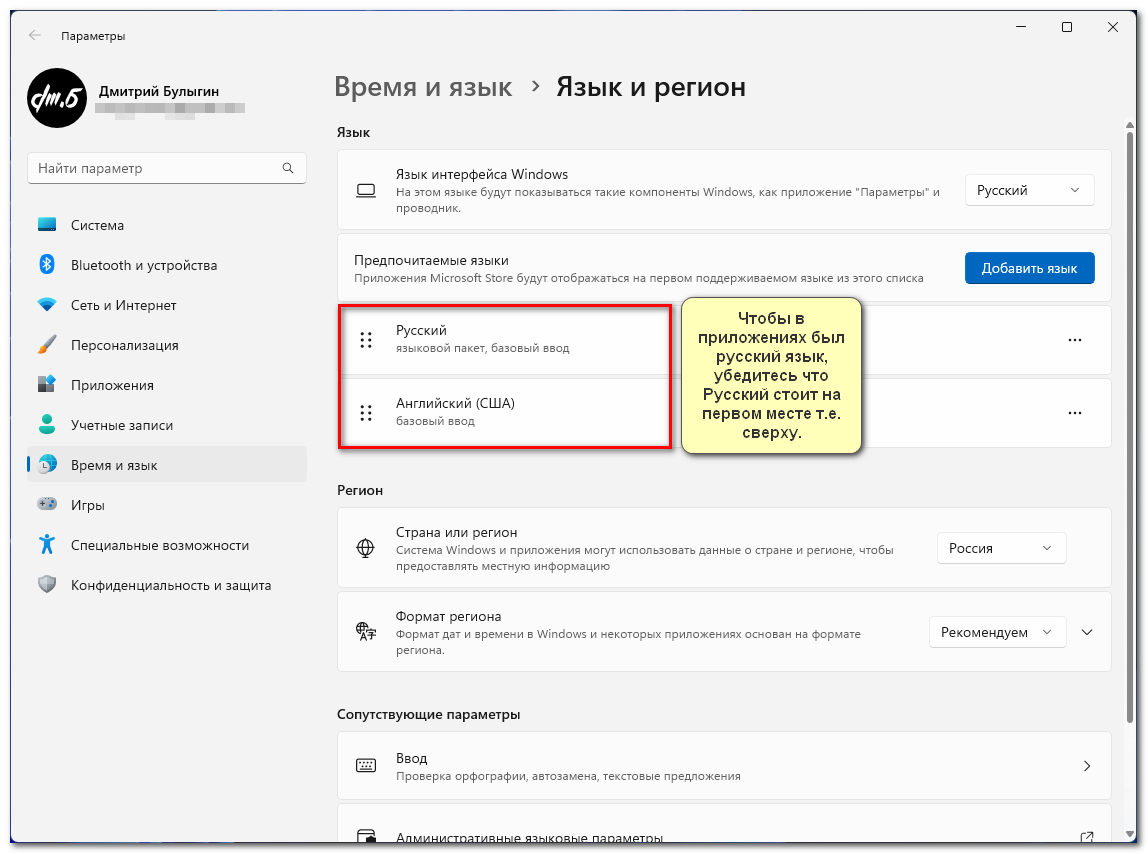Open Windows display language dropdown
The image size is (1148, 854).
coord(1029,190)
